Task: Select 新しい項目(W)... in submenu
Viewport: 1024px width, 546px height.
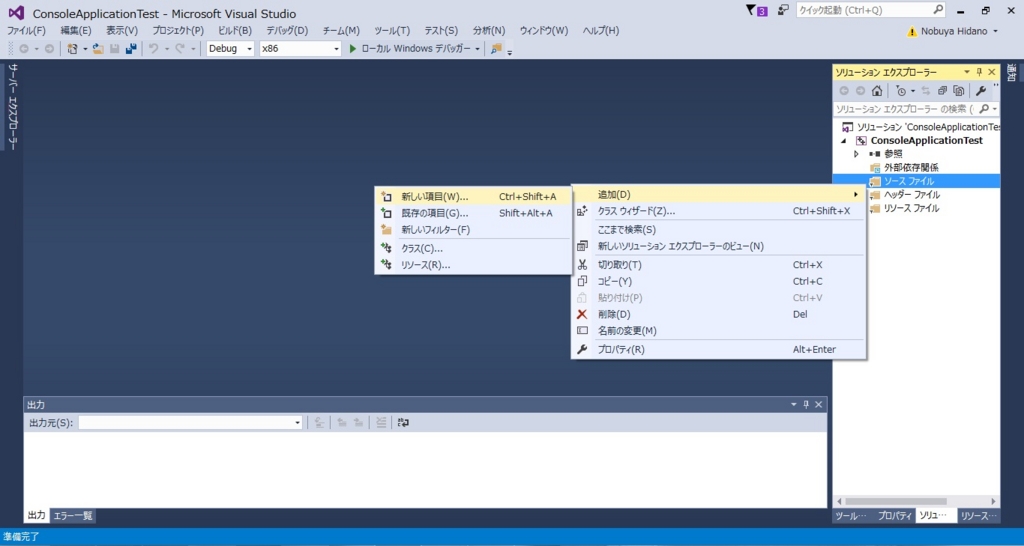Action: [473, 197]
